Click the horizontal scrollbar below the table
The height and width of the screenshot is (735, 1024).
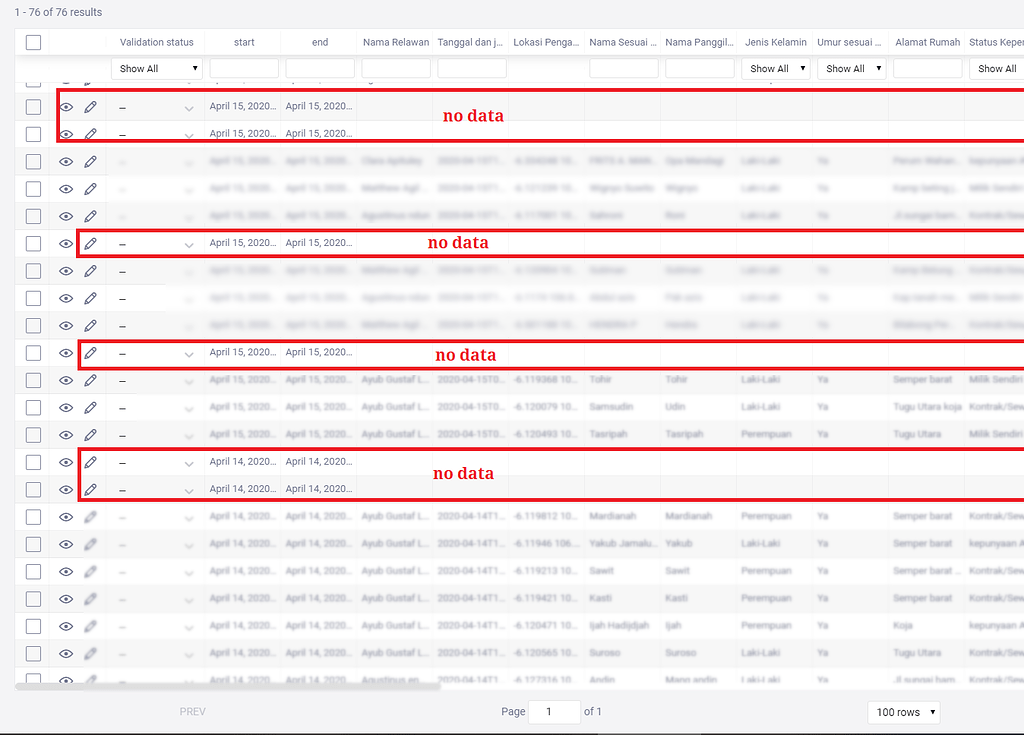[230, 690]
